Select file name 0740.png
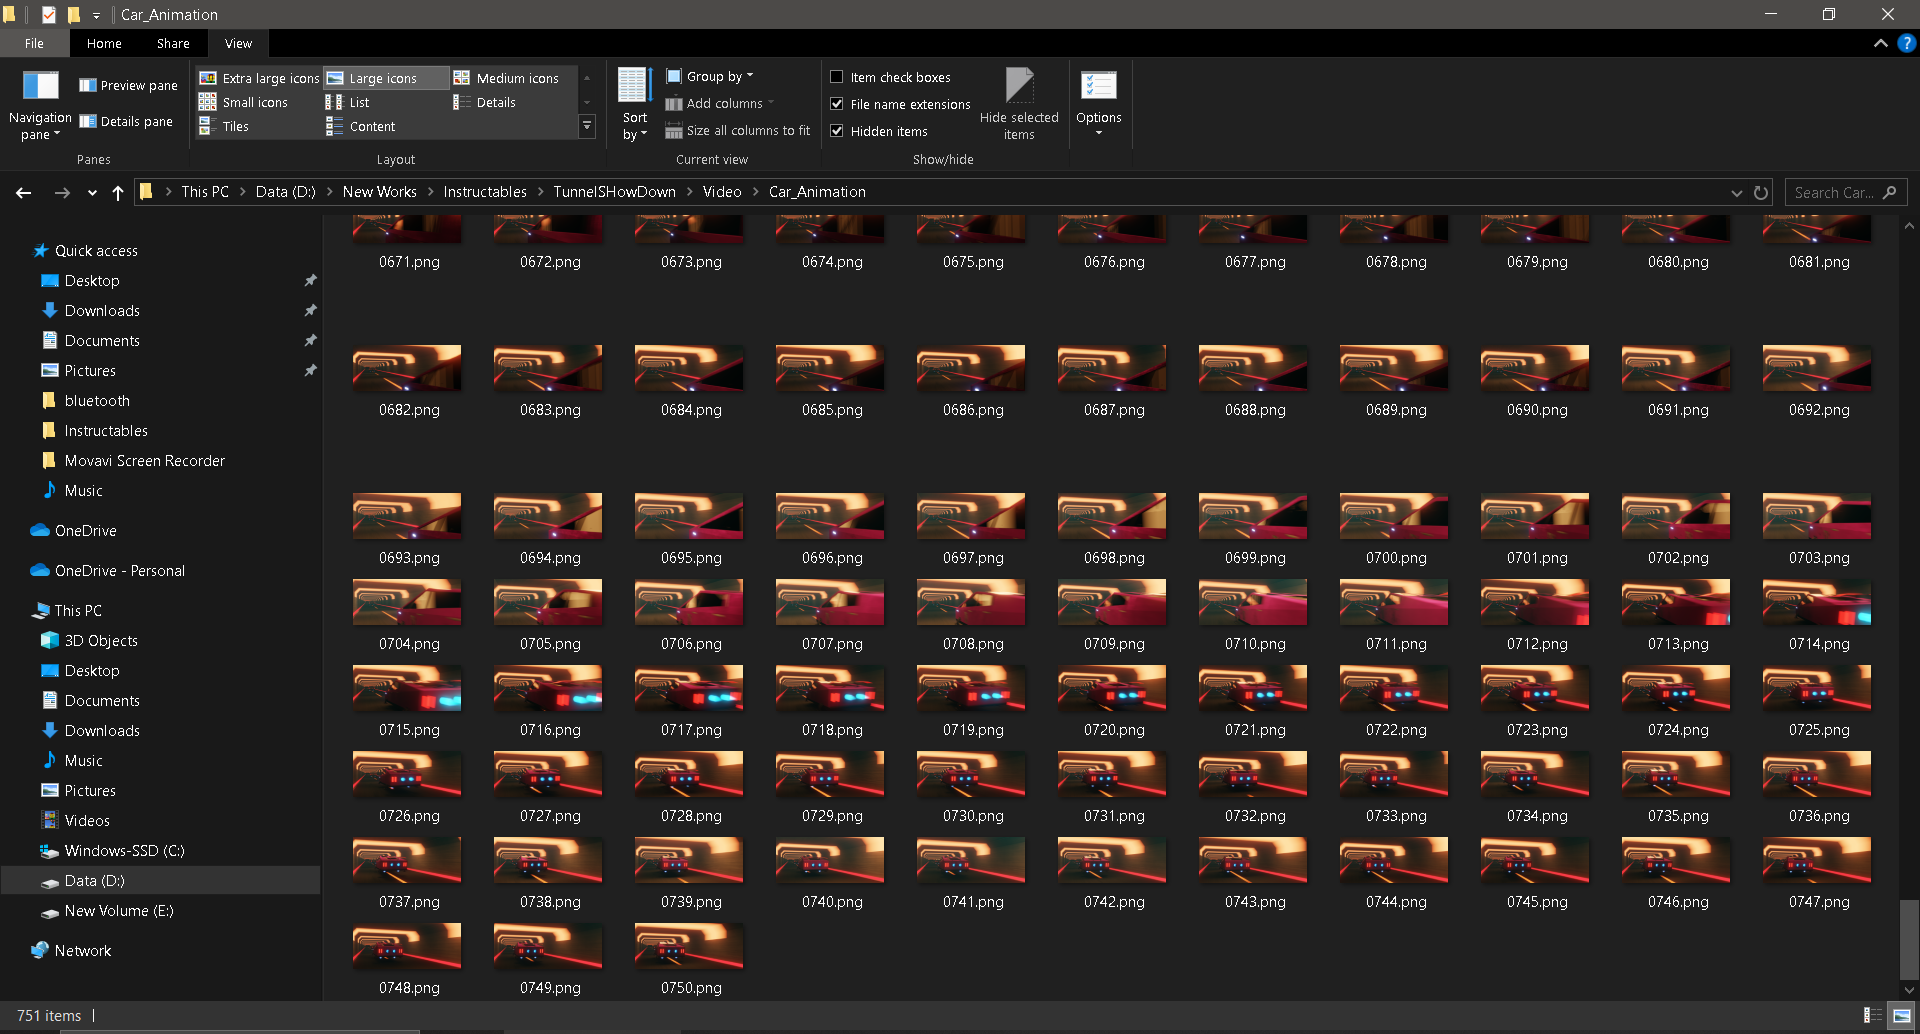The height and width of the screenshot is (1034, 1920). (832, 902)
